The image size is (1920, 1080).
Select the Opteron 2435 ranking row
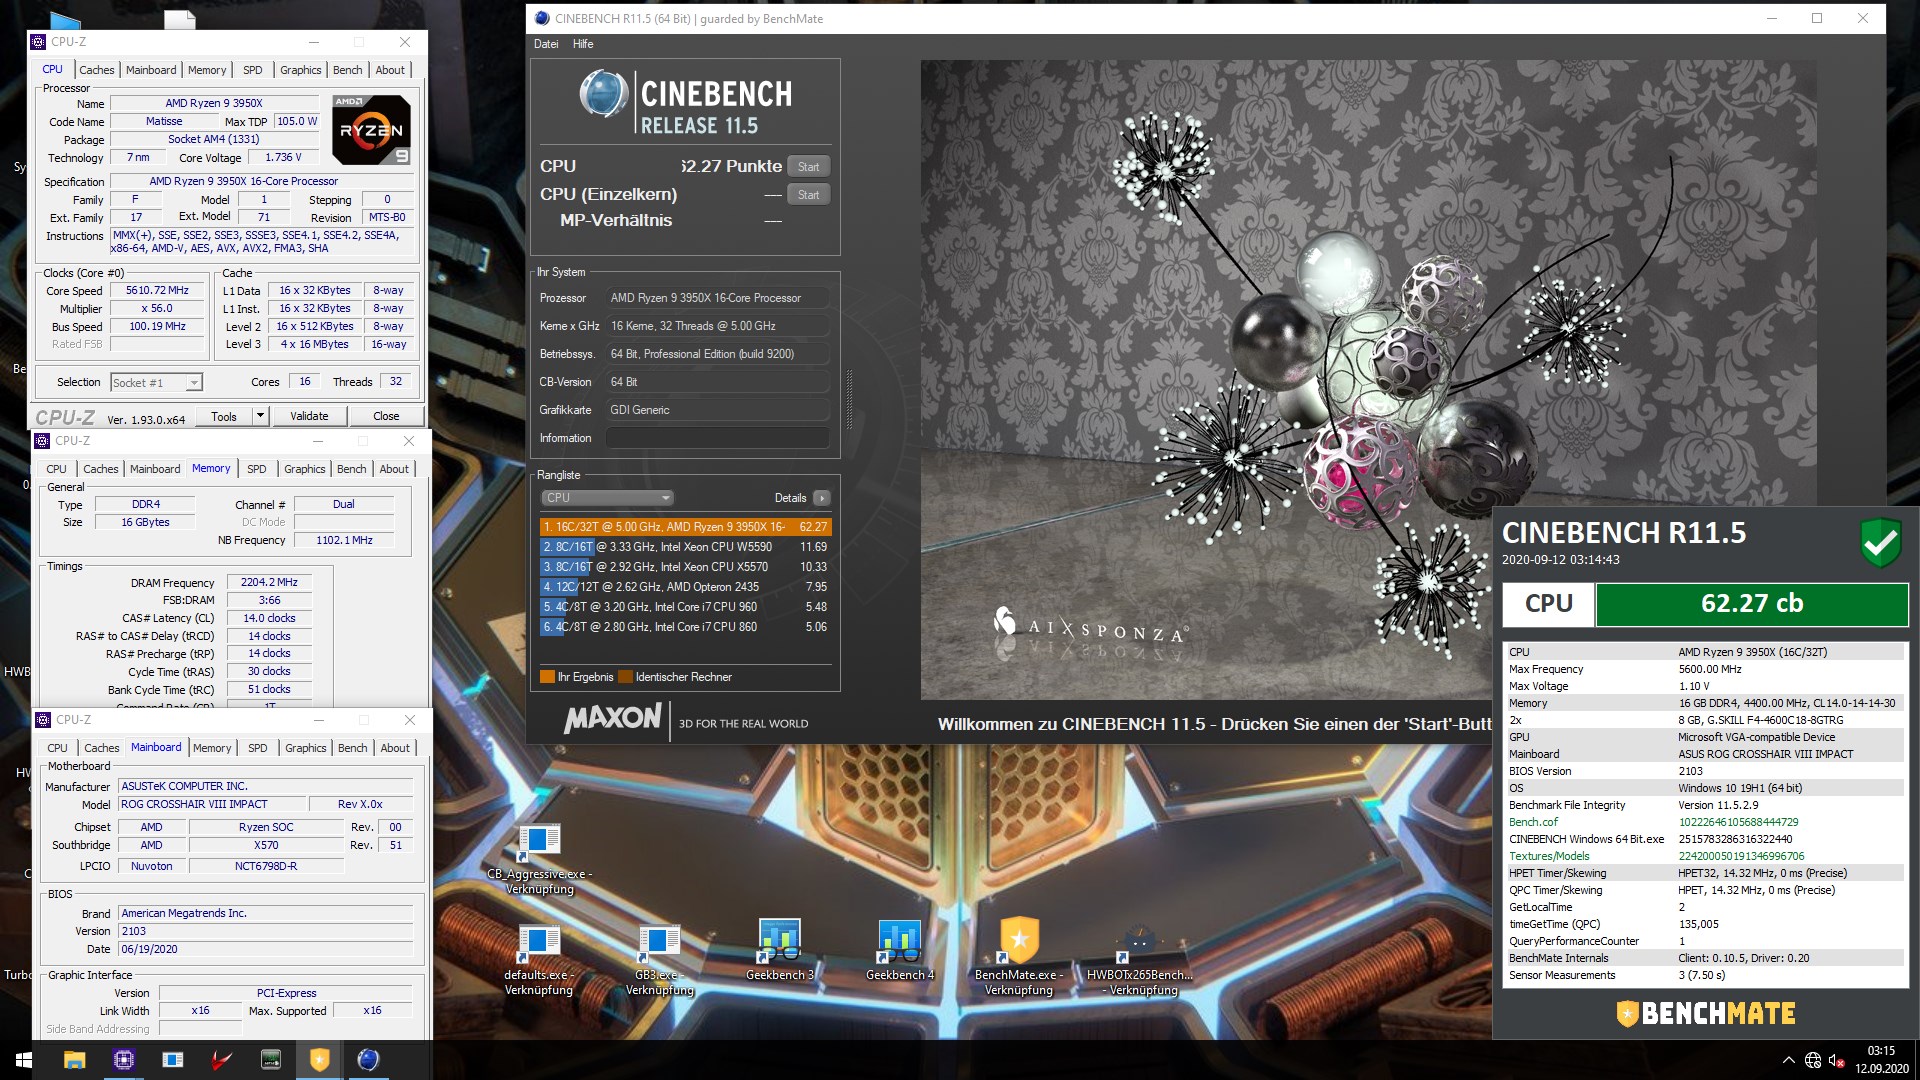686,587
